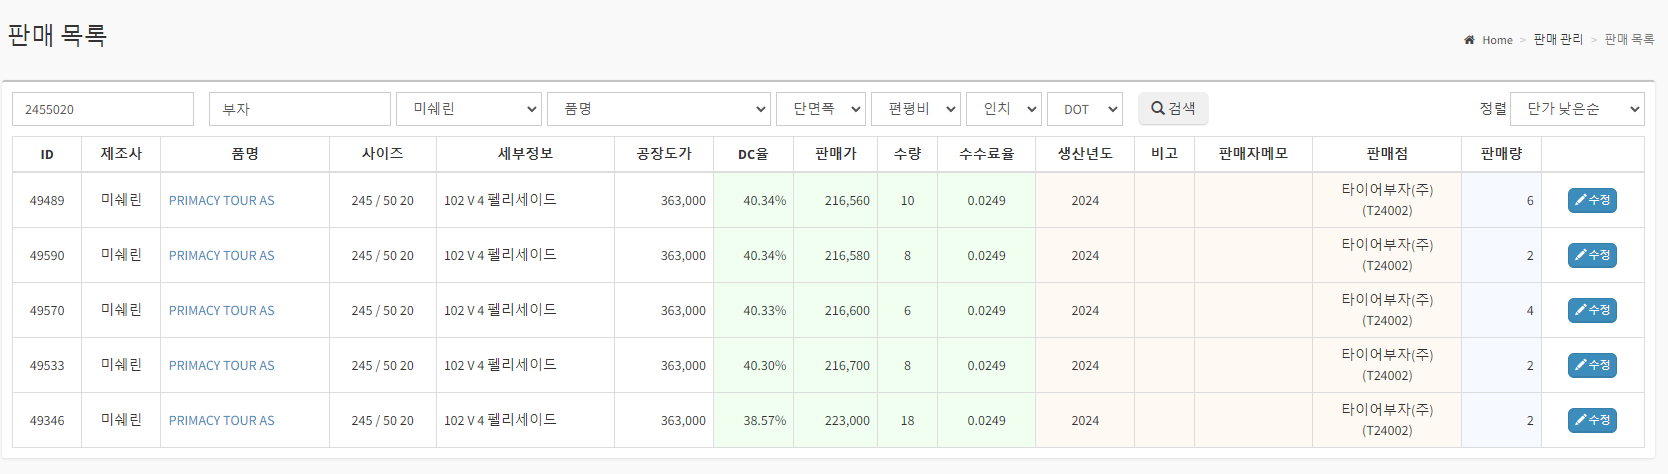Click edit button for row 49570
The height and width of the screenshot is (474, 1668).
(x=1592, y=311)
